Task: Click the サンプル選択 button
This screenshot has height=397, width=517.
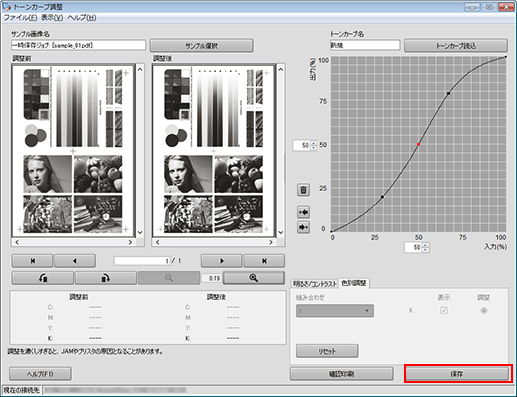Action: (x=201, y=46)
